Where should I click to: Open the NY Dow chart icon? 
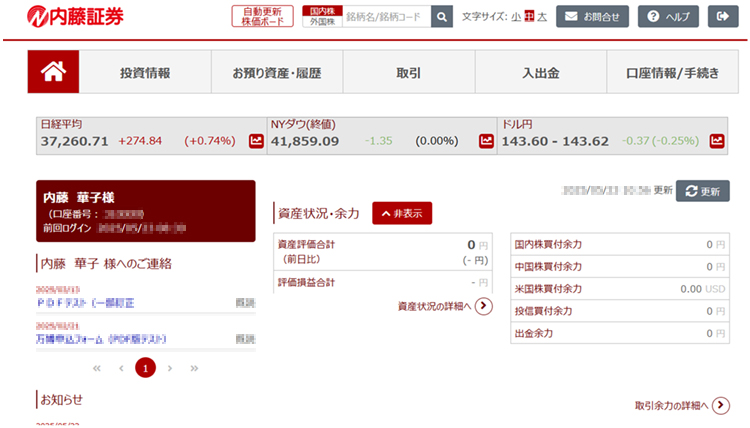click(486, 141)
